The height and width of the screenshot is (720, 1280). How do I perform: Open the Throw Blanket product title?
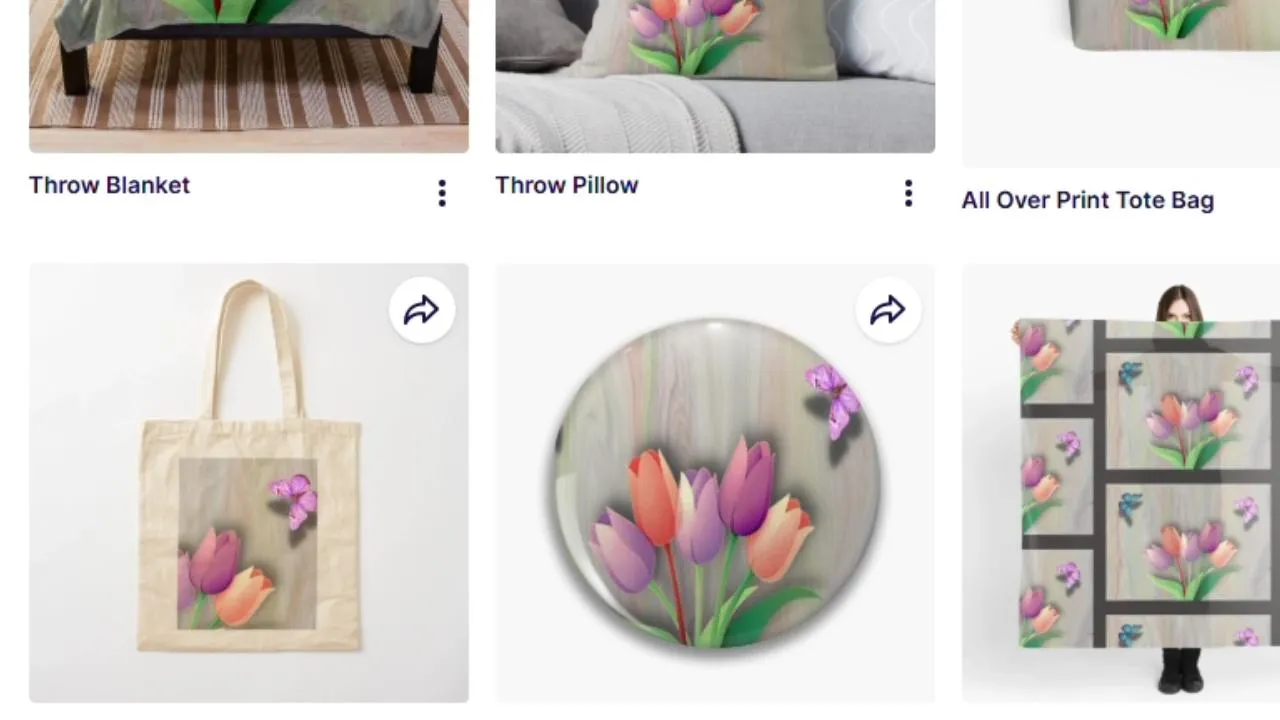[109, 185]
